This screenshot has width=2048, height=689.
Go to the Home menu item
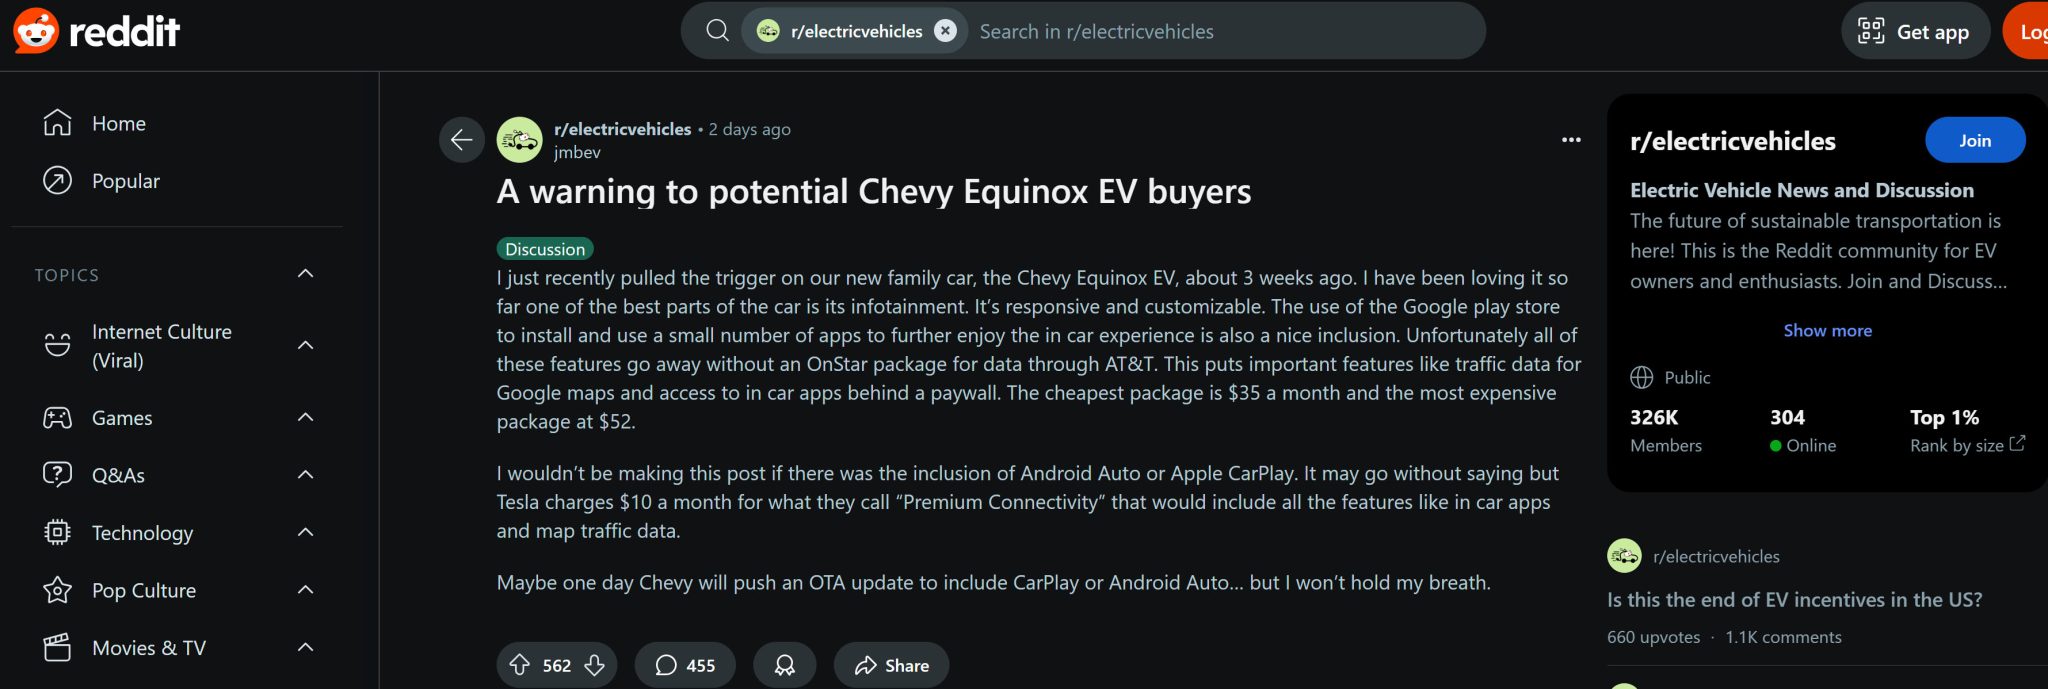click(x=118, y=123)
